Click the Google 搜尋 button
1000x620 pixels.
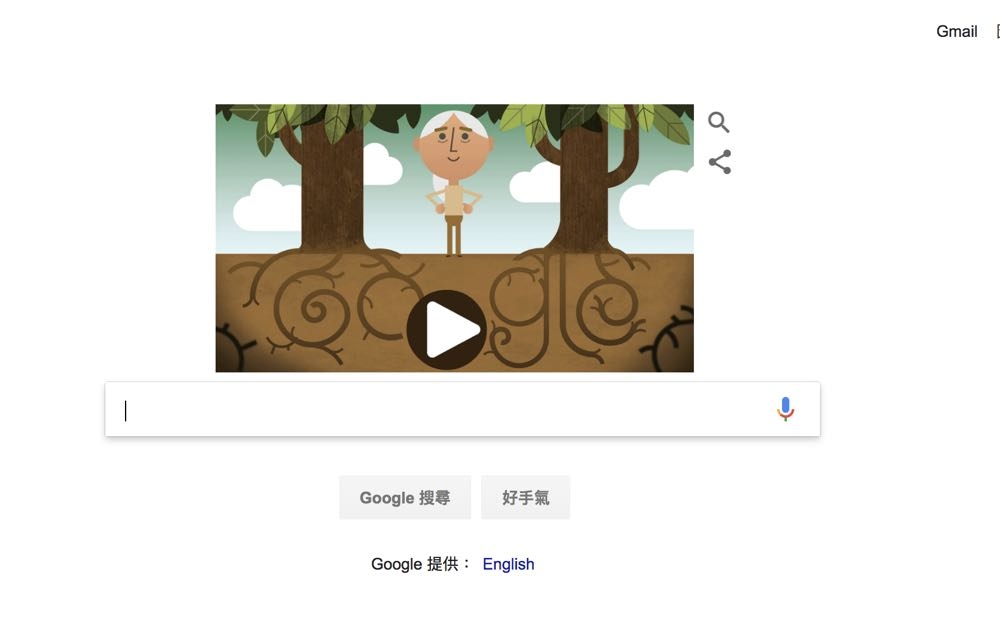[x=405, y=498]
